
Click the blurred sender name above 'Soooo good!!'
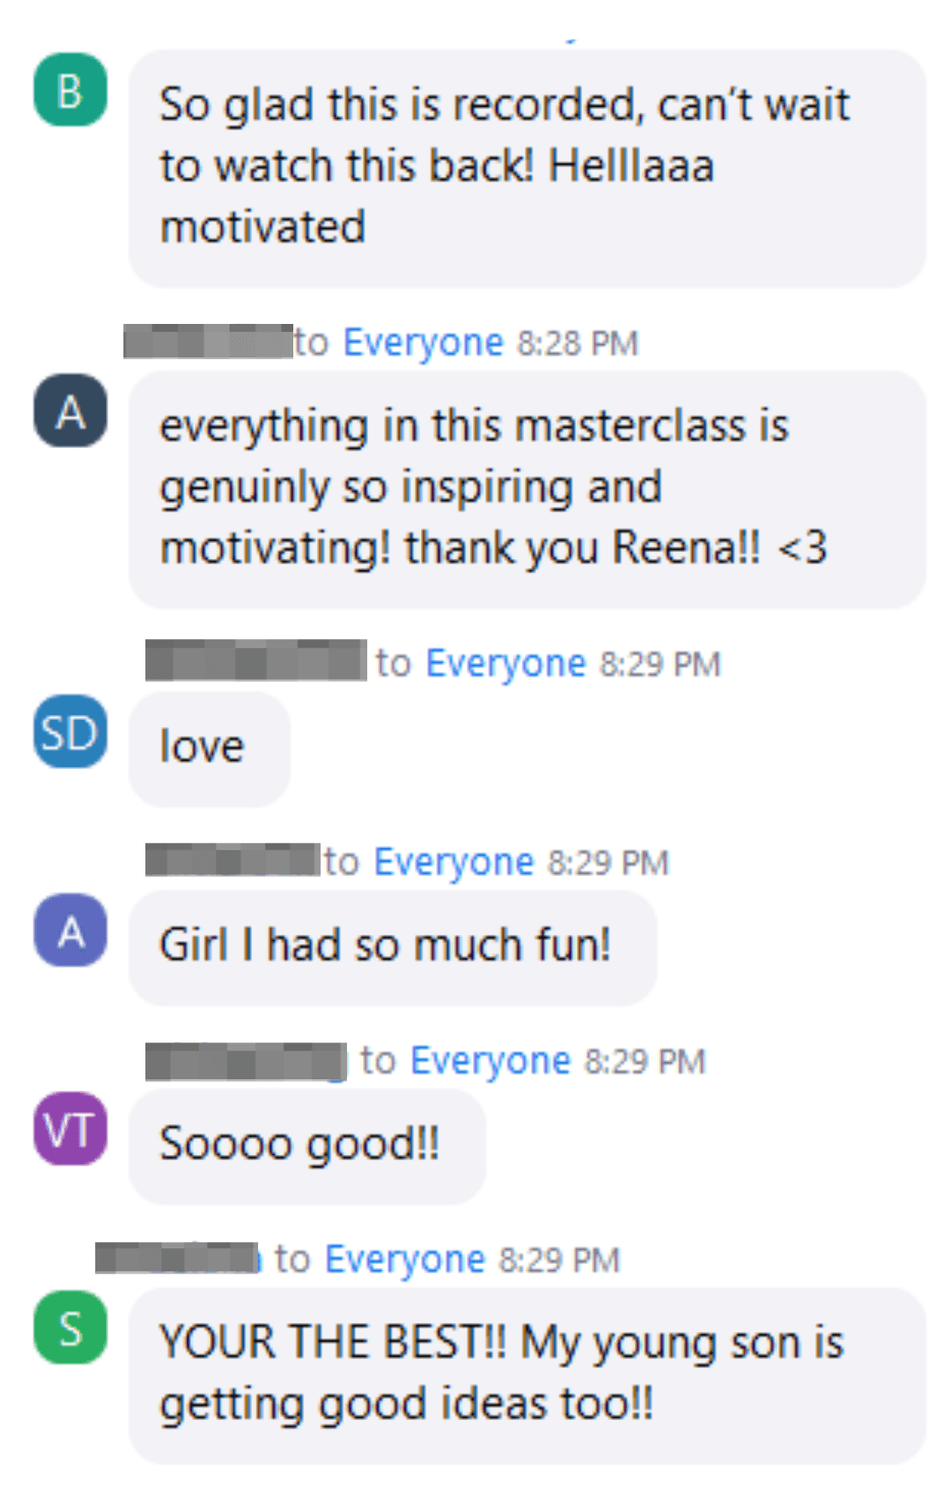(x=246, y=1061)
